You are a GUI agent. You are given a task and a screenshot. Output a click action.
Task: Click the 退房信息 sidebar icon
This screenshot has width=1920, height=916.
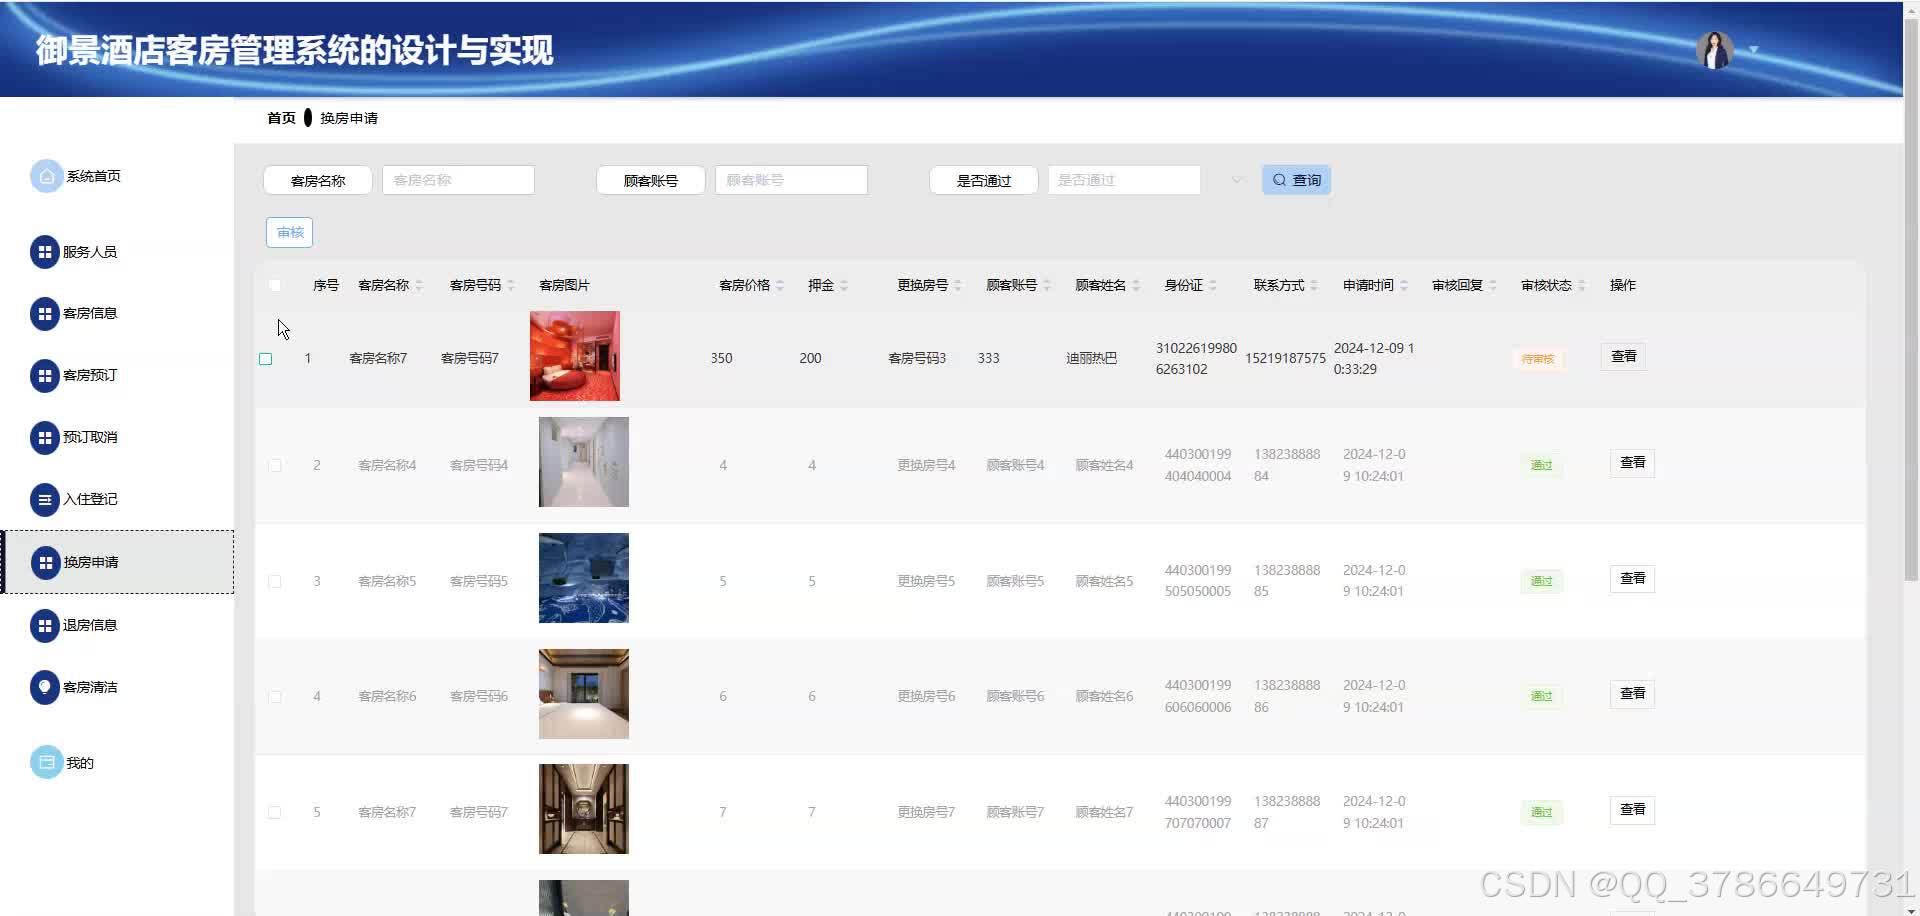point(45,626)
